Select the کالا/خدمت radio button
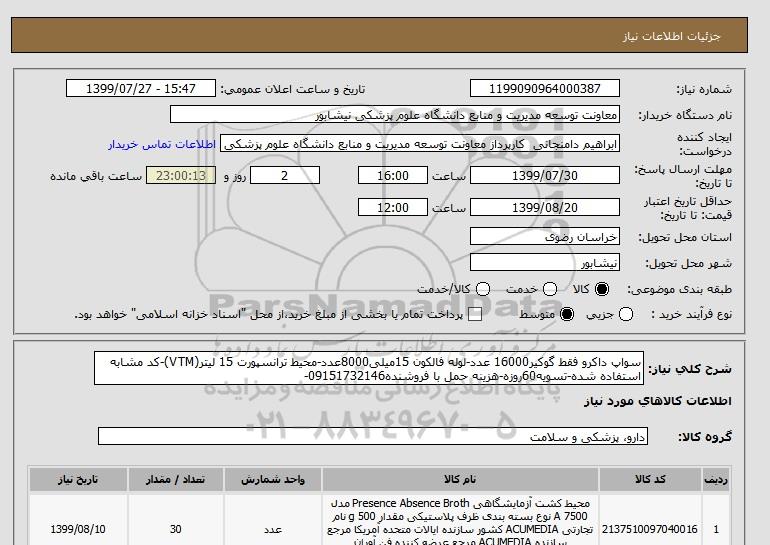Viewport: 770px width, 545px height. pos(483,289)
